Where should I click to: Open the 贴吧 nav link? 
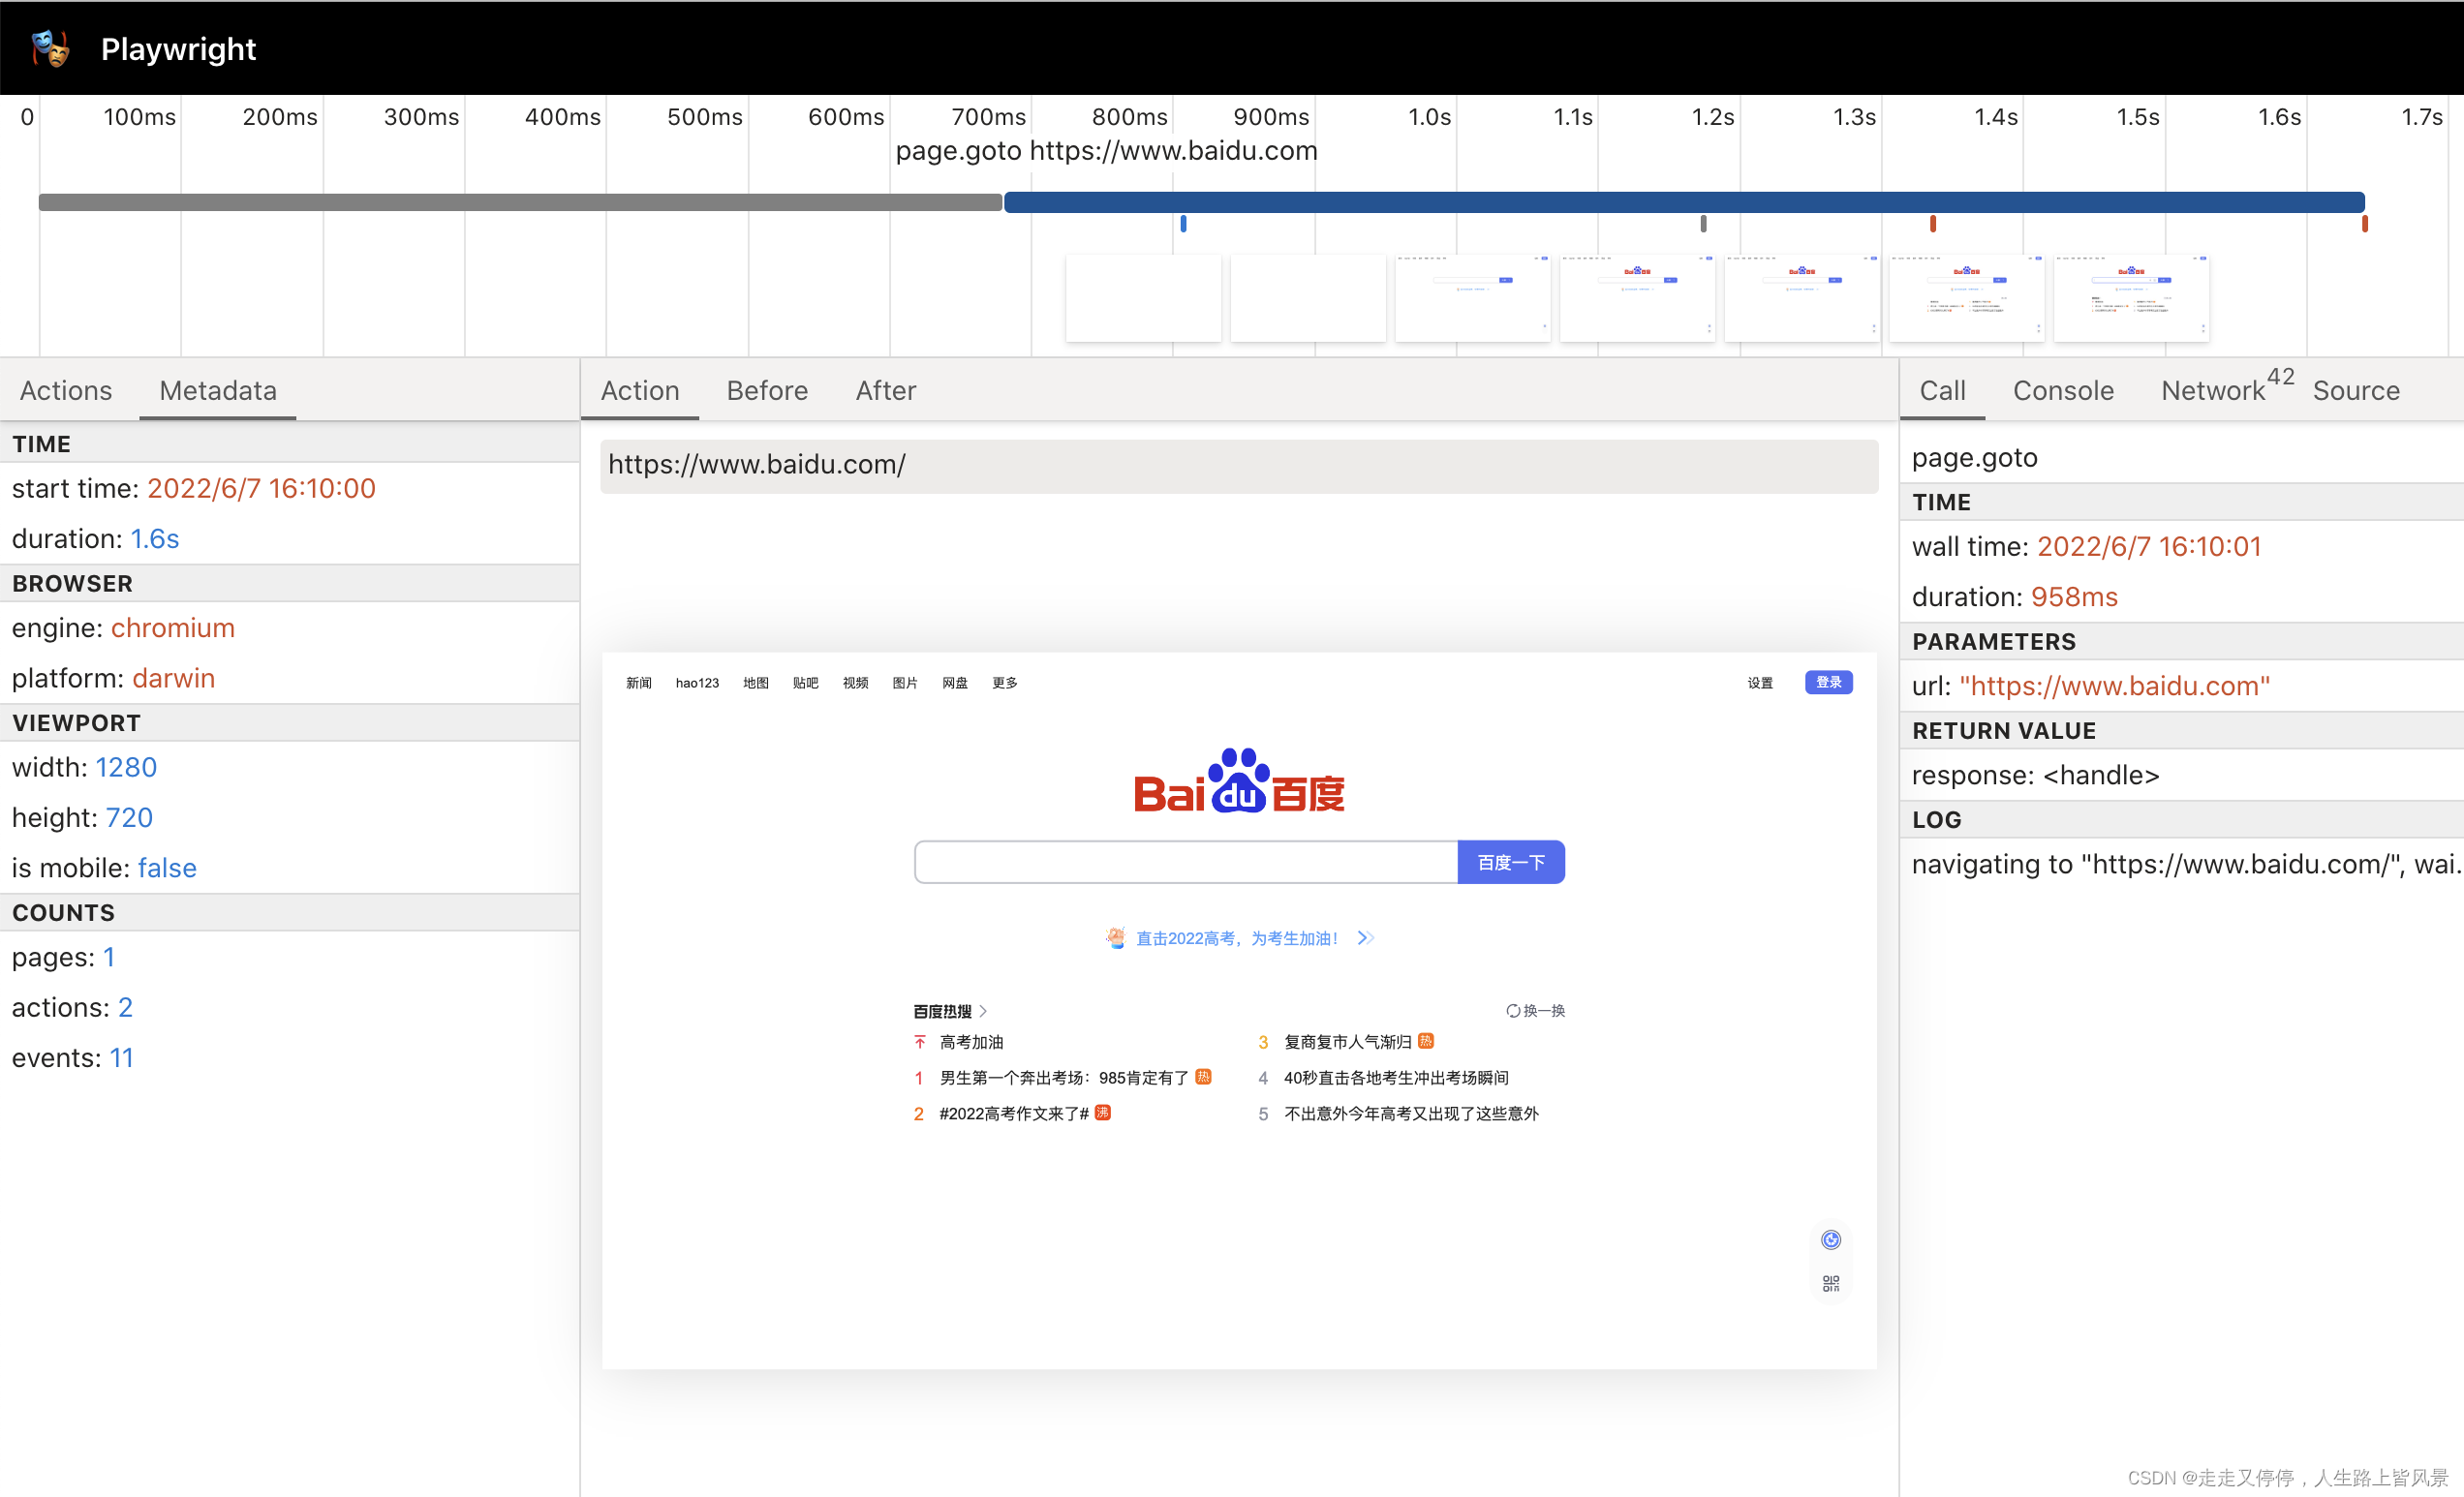click(x=805, y=683)
